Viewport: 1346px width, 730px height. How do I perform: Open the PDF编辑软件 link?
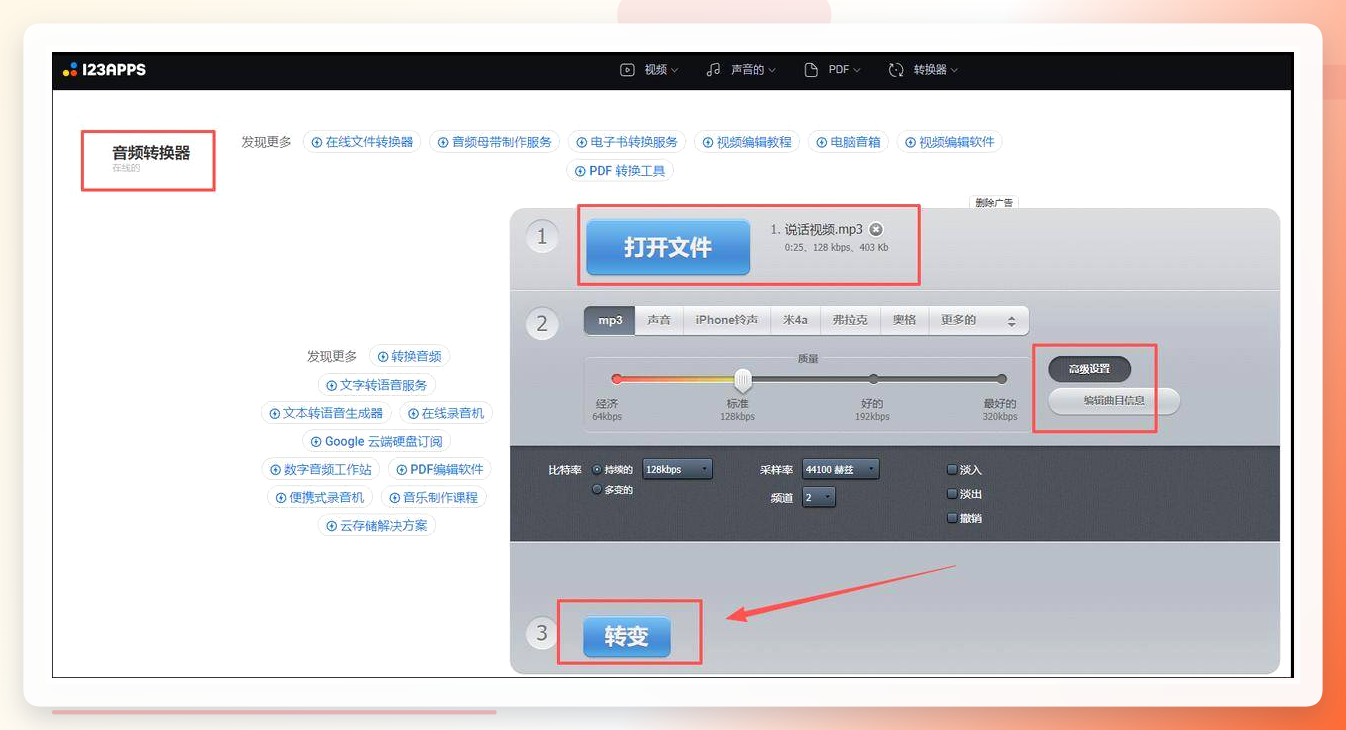440,469
